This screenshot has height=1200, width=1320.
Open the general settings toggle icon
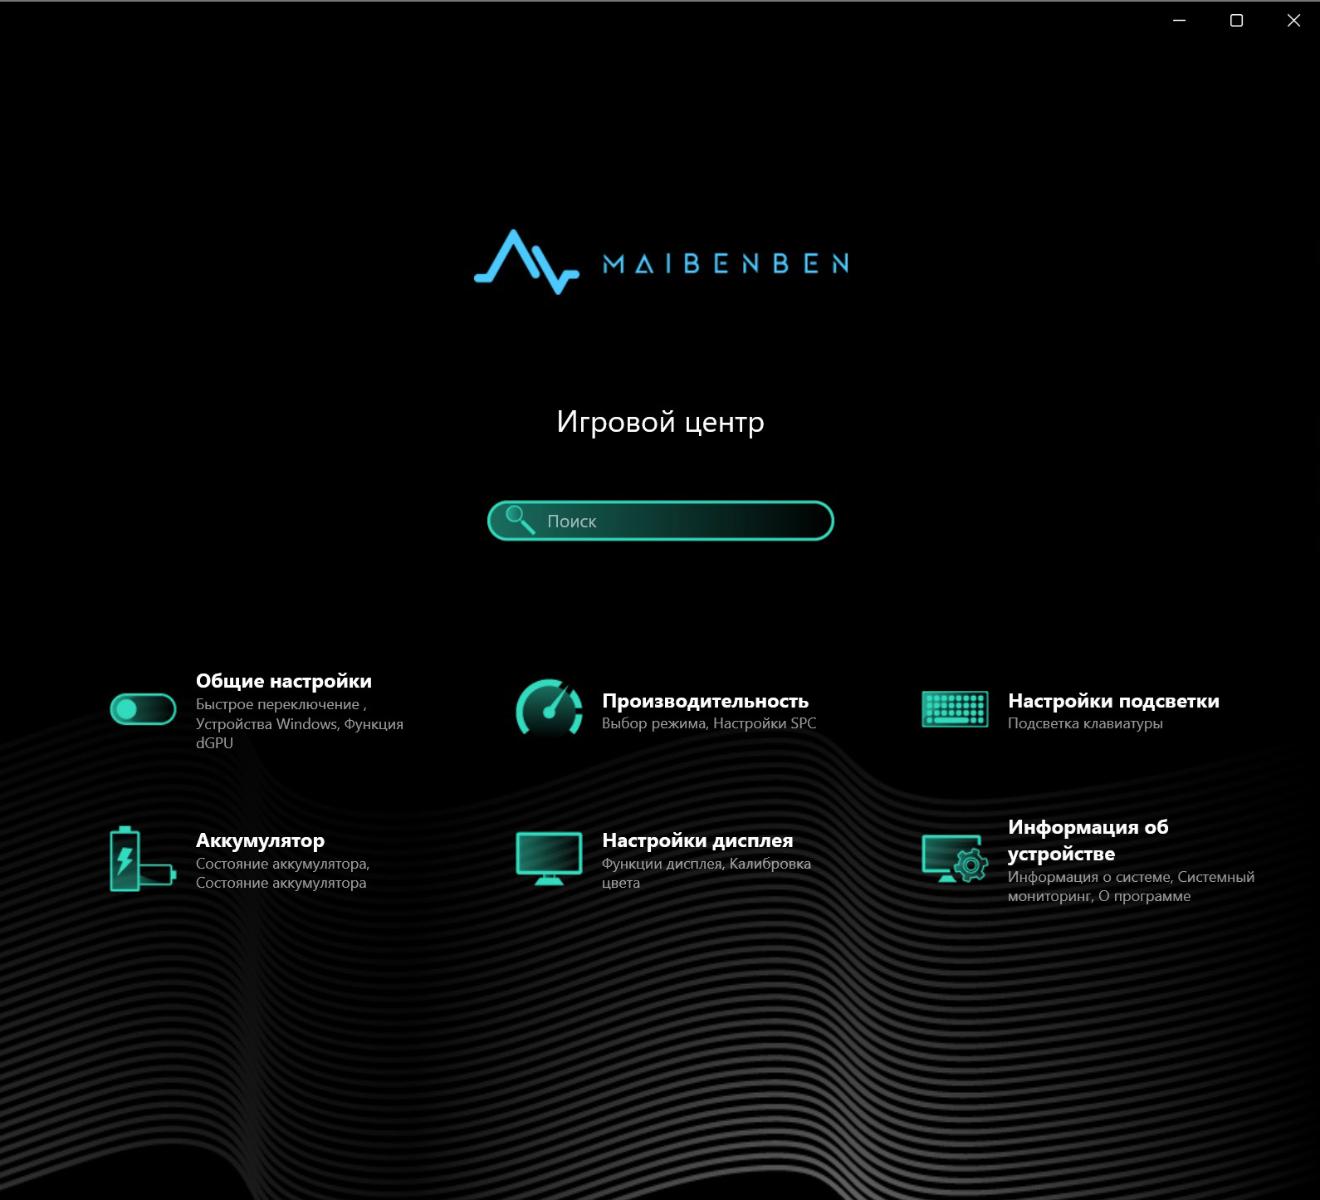click(143, 709)
